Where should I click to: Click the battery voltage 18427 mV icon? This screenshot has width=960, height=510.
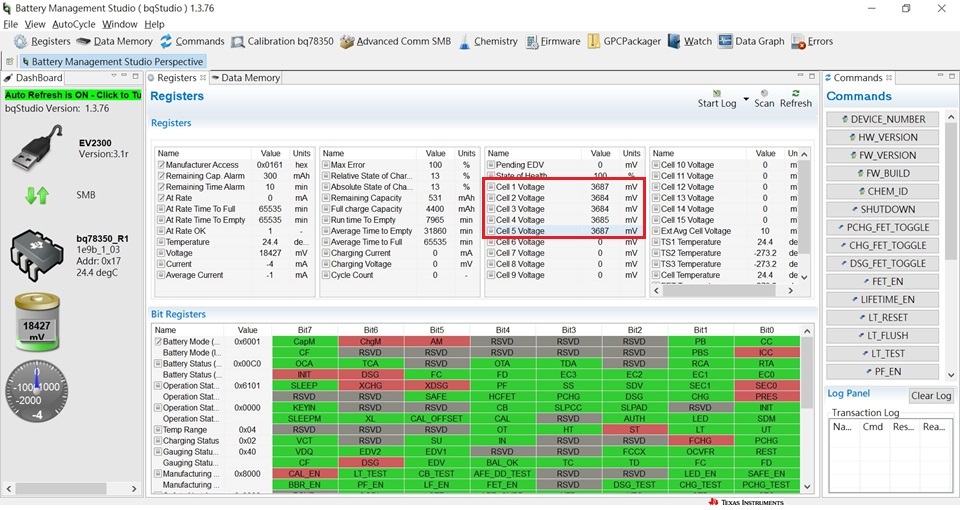point(37,323)
